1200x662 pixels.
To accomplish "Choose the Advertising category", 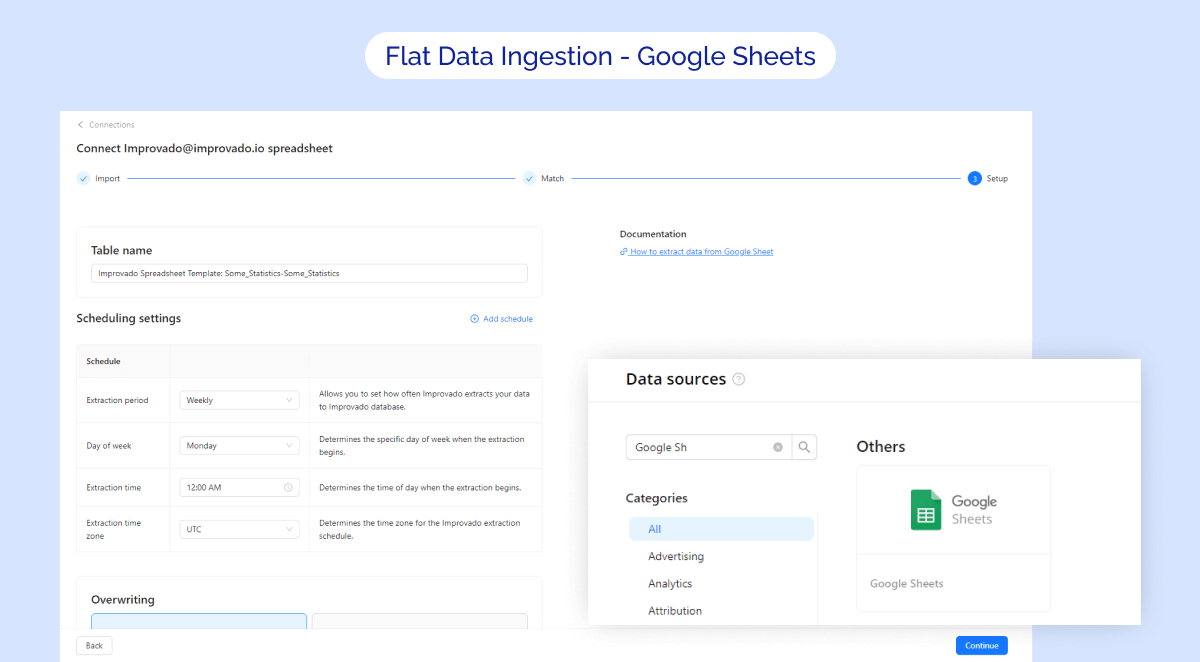I will click(676, 556).
